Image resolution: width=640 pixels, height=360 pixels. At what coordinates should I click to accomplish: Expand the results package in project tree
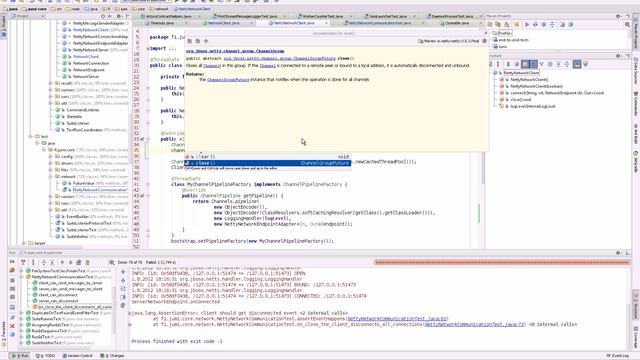(51, 83)
